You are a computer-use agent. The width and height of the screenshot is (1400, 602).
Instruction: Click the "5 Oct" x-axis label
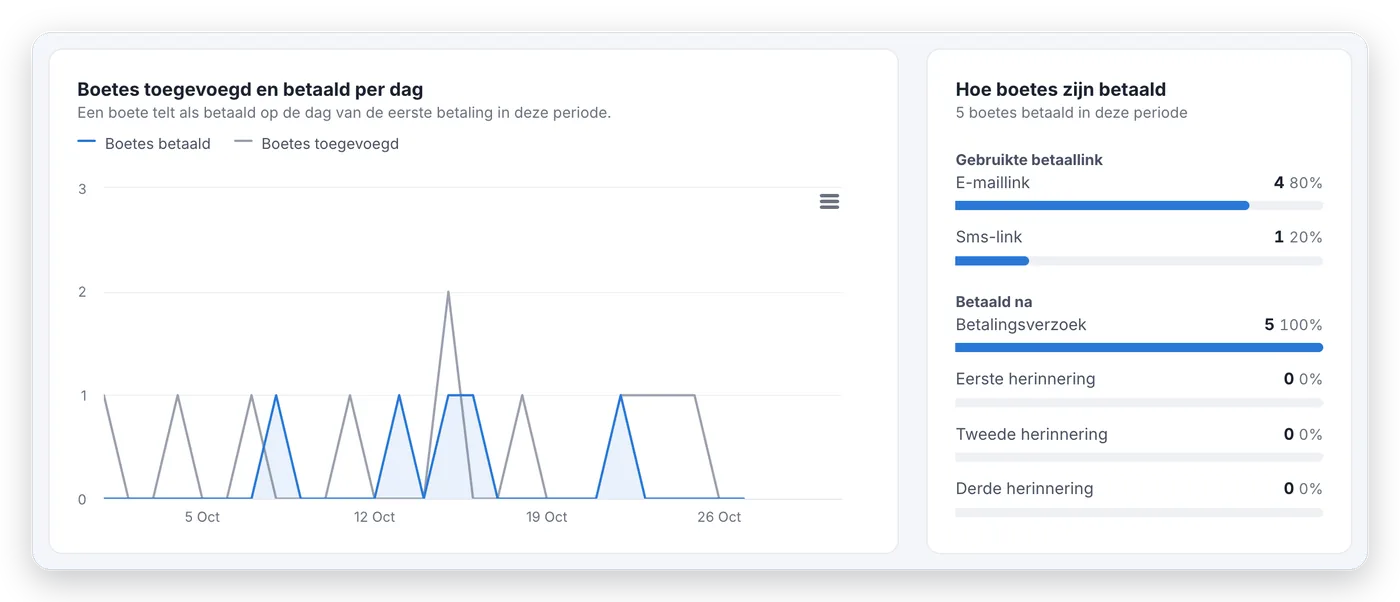(x=202, y=517)
